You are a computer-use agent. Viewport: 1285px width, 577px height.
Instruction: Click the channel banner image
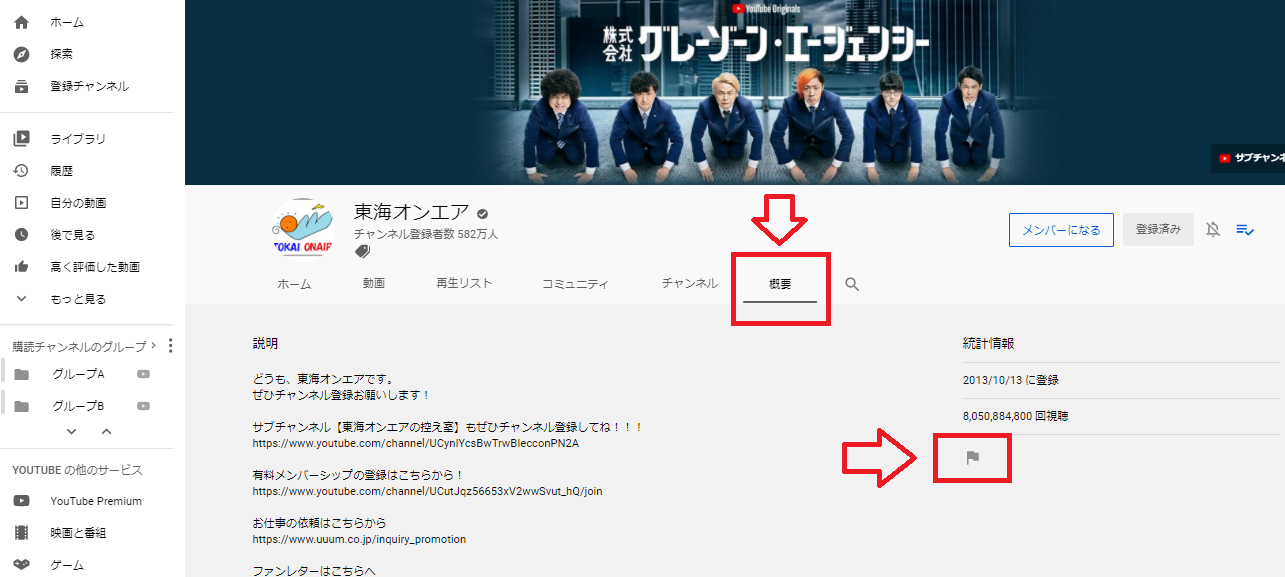click(735, 92)
